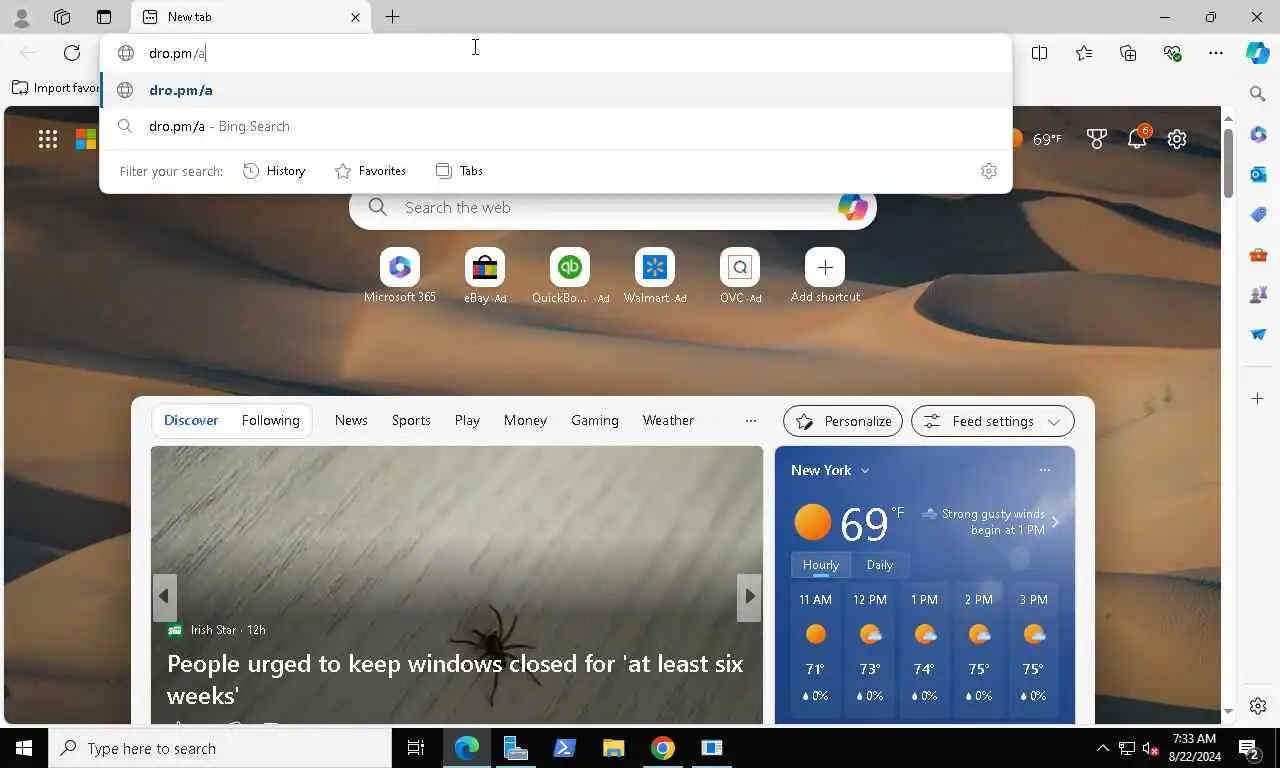Open Browser essentials heart icon
Image resolution: width=1280 pixels, height=768 pixels.
coord(1172,53)
